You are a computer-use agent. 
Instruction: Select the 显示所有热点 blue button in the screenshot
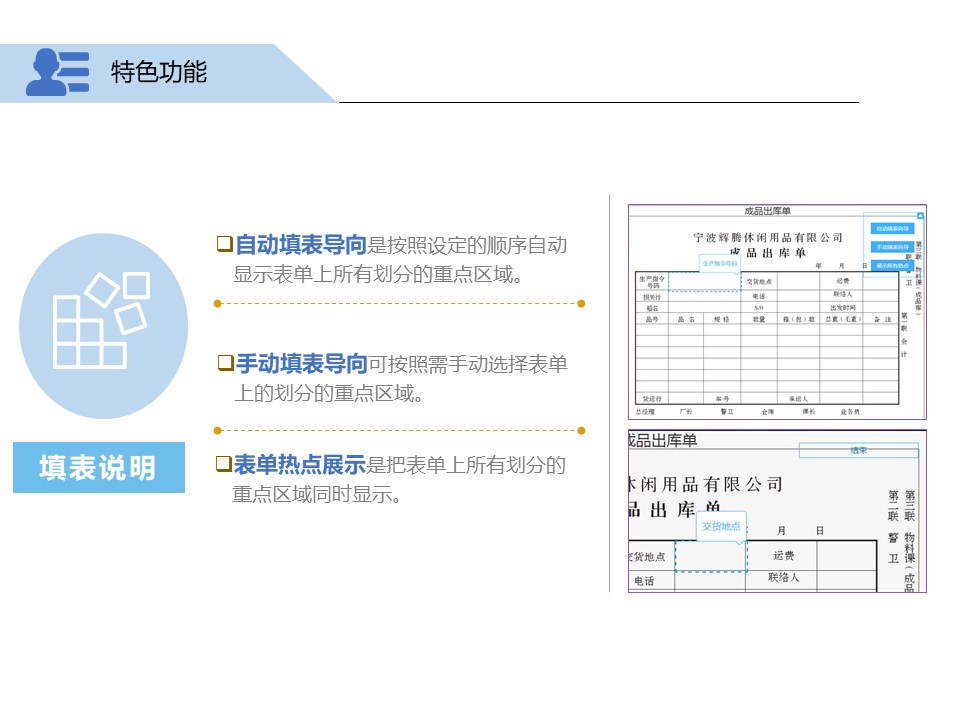point(893,265)
